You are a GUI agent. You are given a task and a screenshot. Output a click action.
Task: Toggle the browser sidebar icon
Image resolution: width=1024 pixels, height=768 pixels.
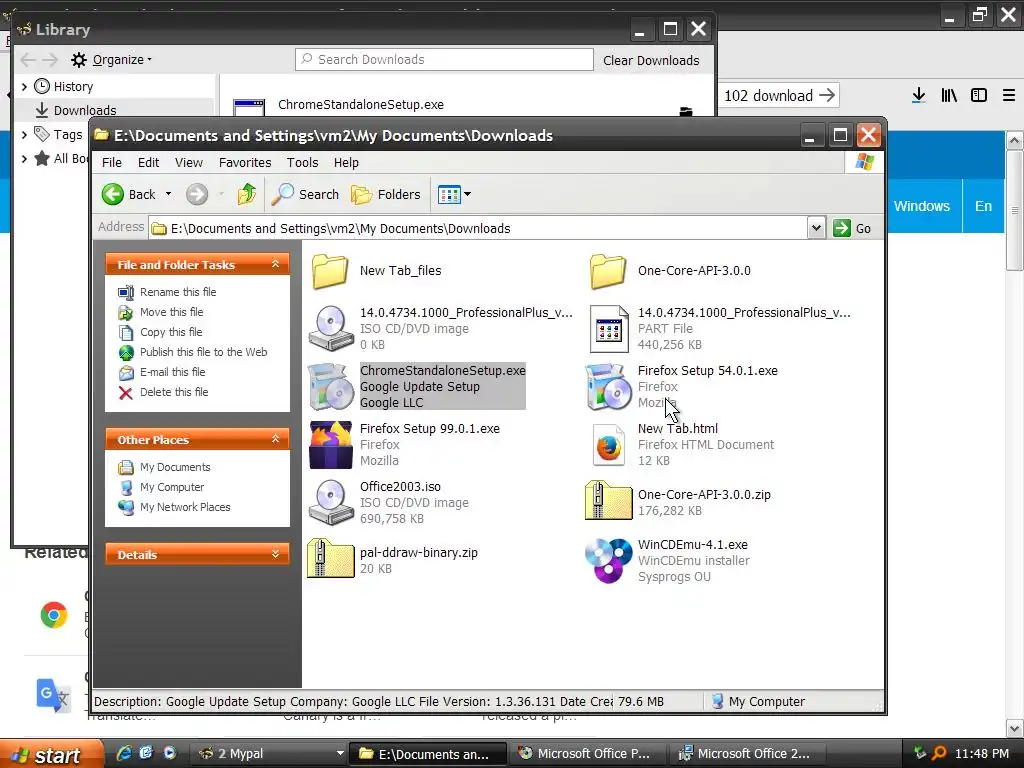[979, 95]
